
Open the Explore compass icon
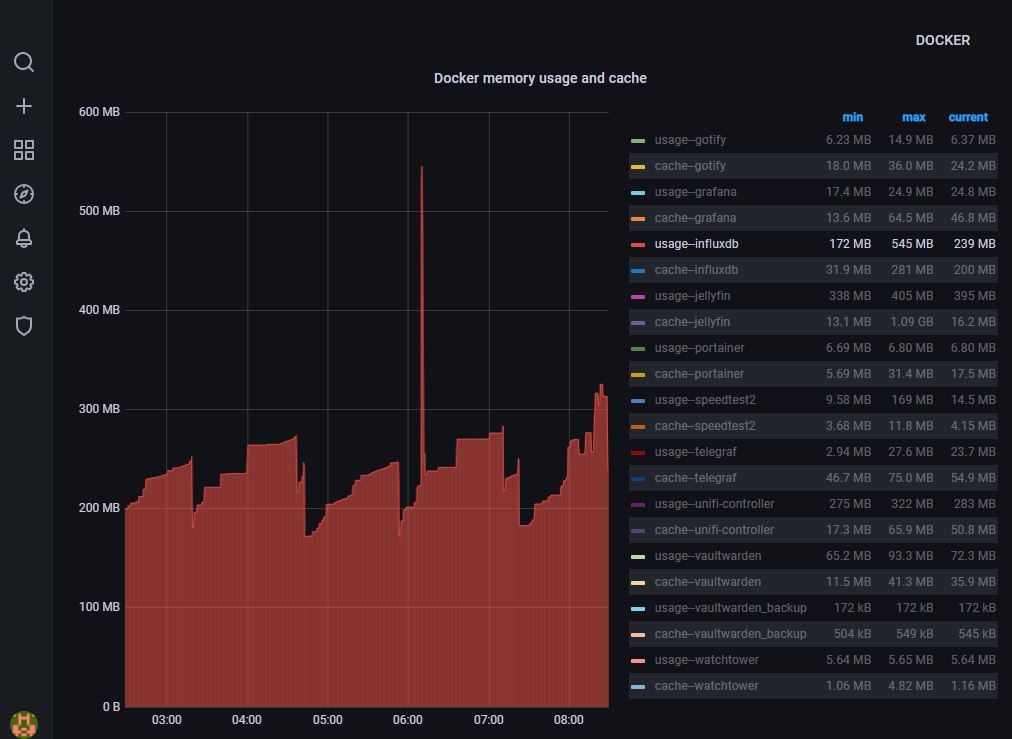click(x=24, y=194)
